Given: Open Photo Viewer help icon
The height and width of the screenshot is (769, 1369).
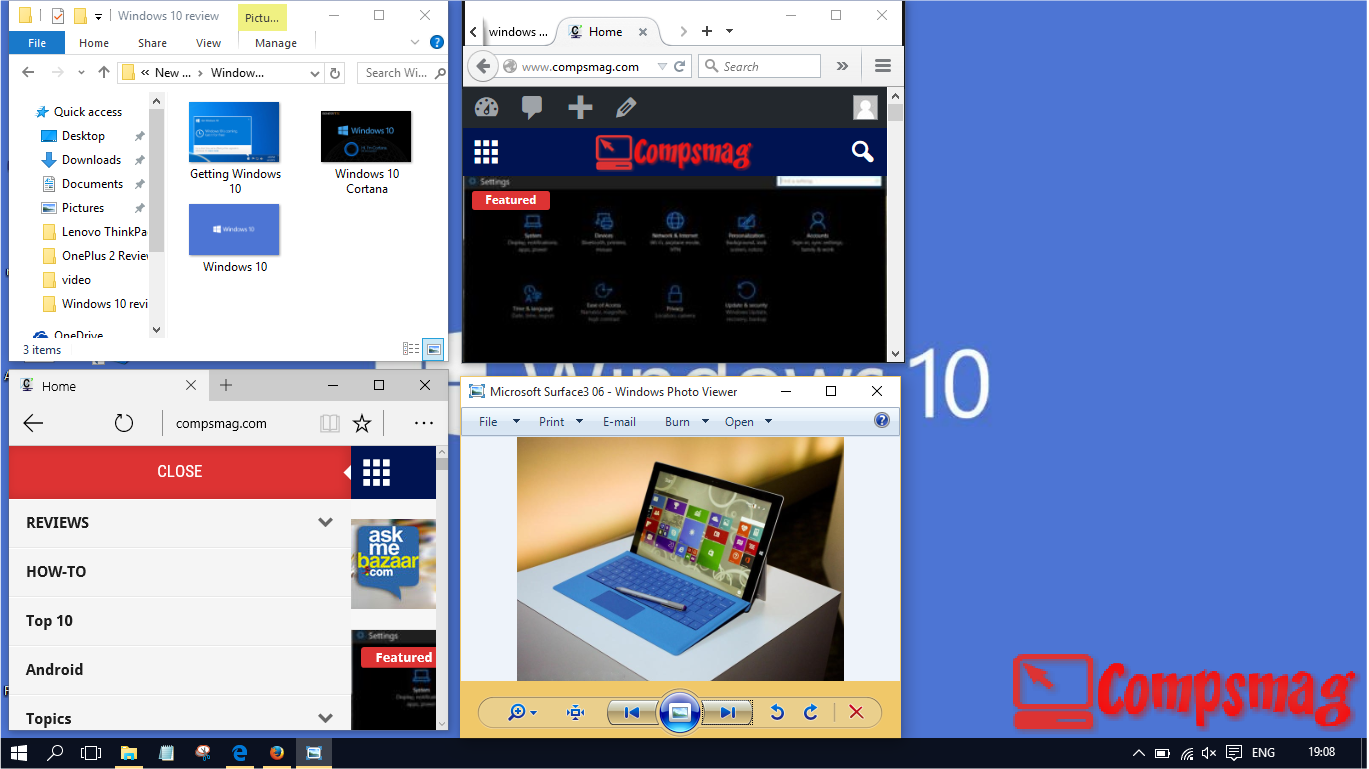Looking at the screenshot, I should coord(882,420).
